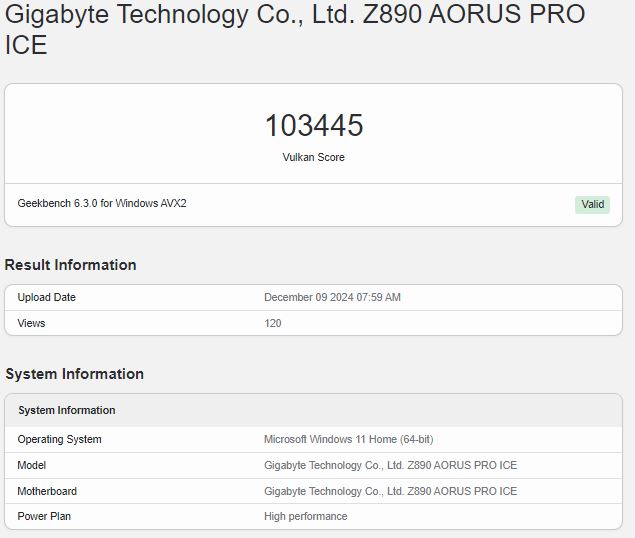Click the 120 views count
Viewport: 635px width, 538px height.
pos(273,323)
